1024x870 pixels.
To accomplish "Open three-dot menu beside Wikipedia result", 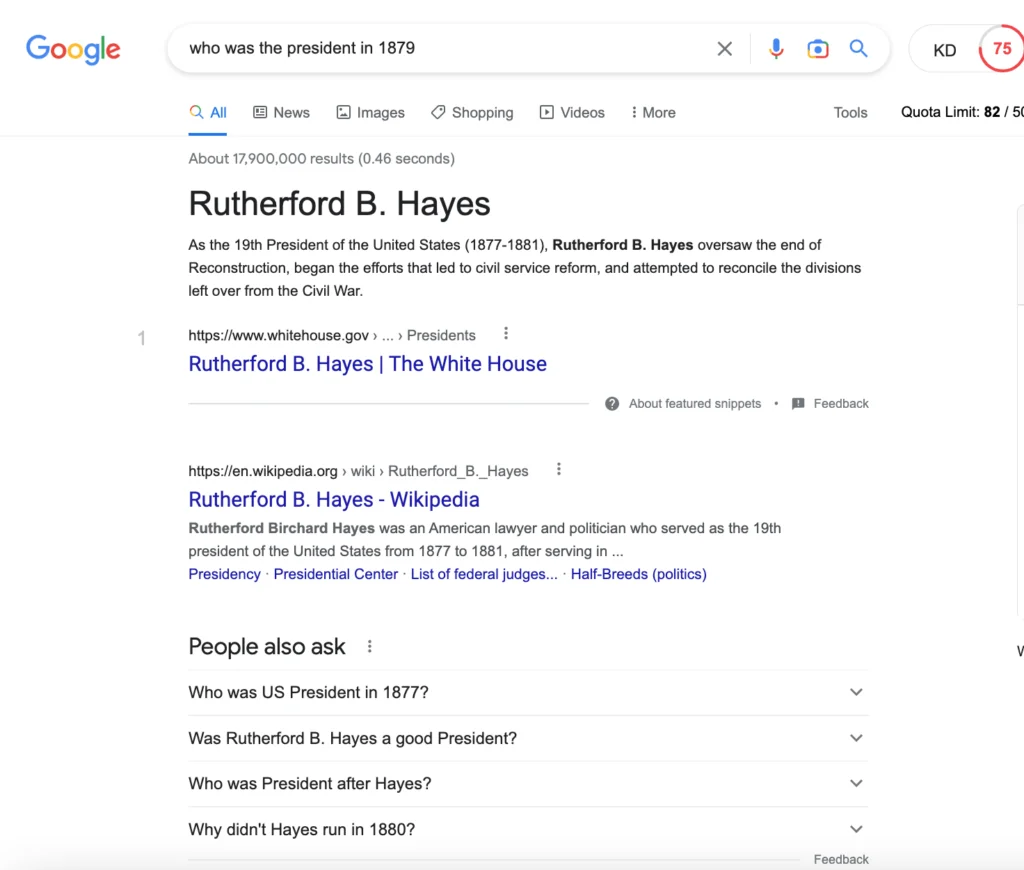I will (558, 470).
